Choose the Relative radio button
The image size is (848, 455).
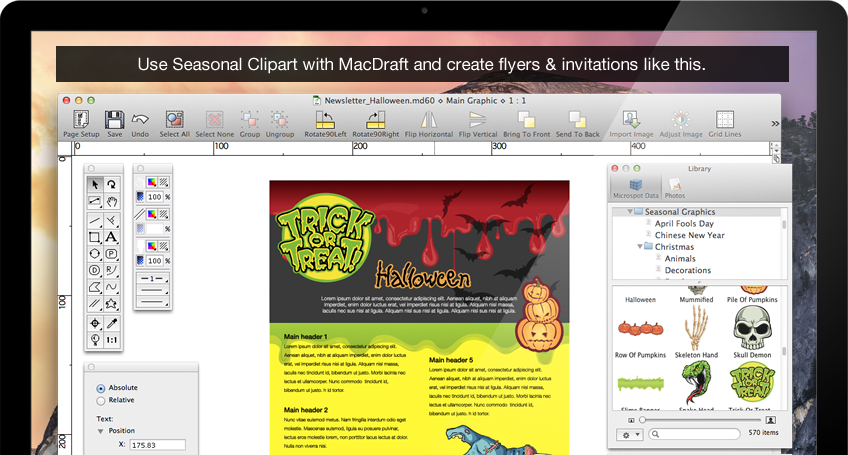(x=101, y=400)
